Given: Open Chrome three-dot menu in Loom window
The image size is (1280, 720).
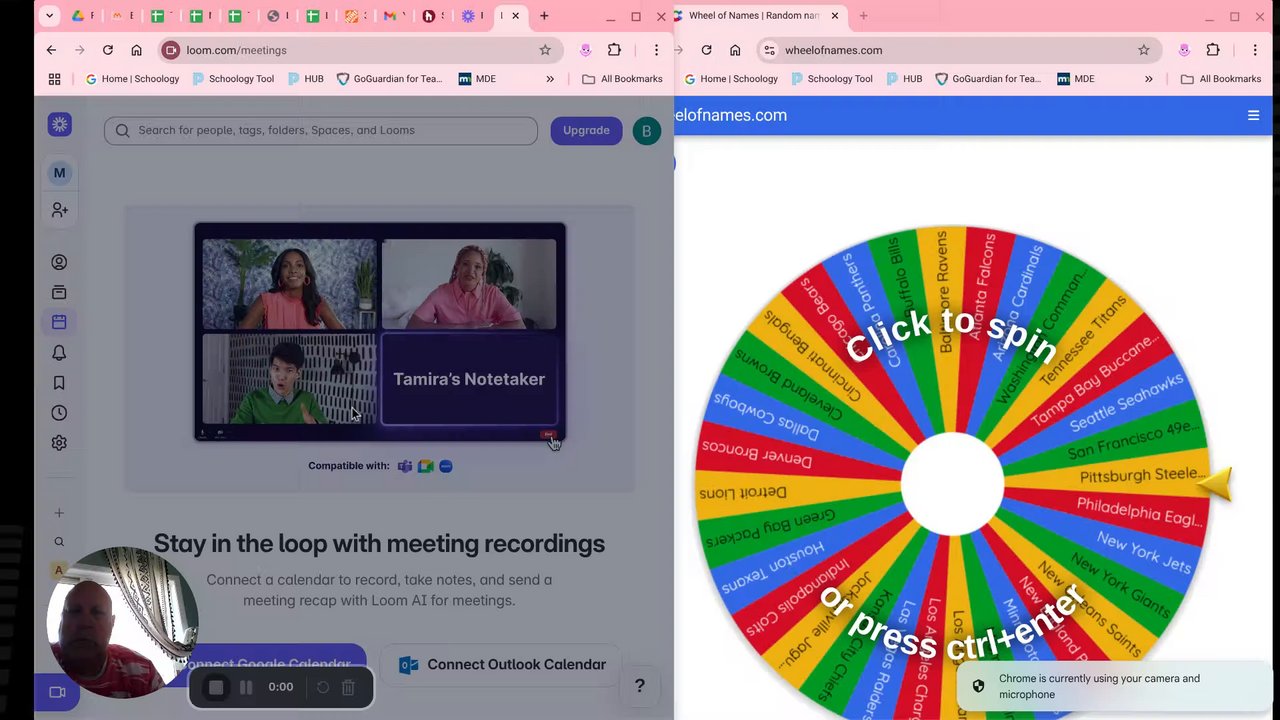Looking at the screenshot, I should point(656,50).
